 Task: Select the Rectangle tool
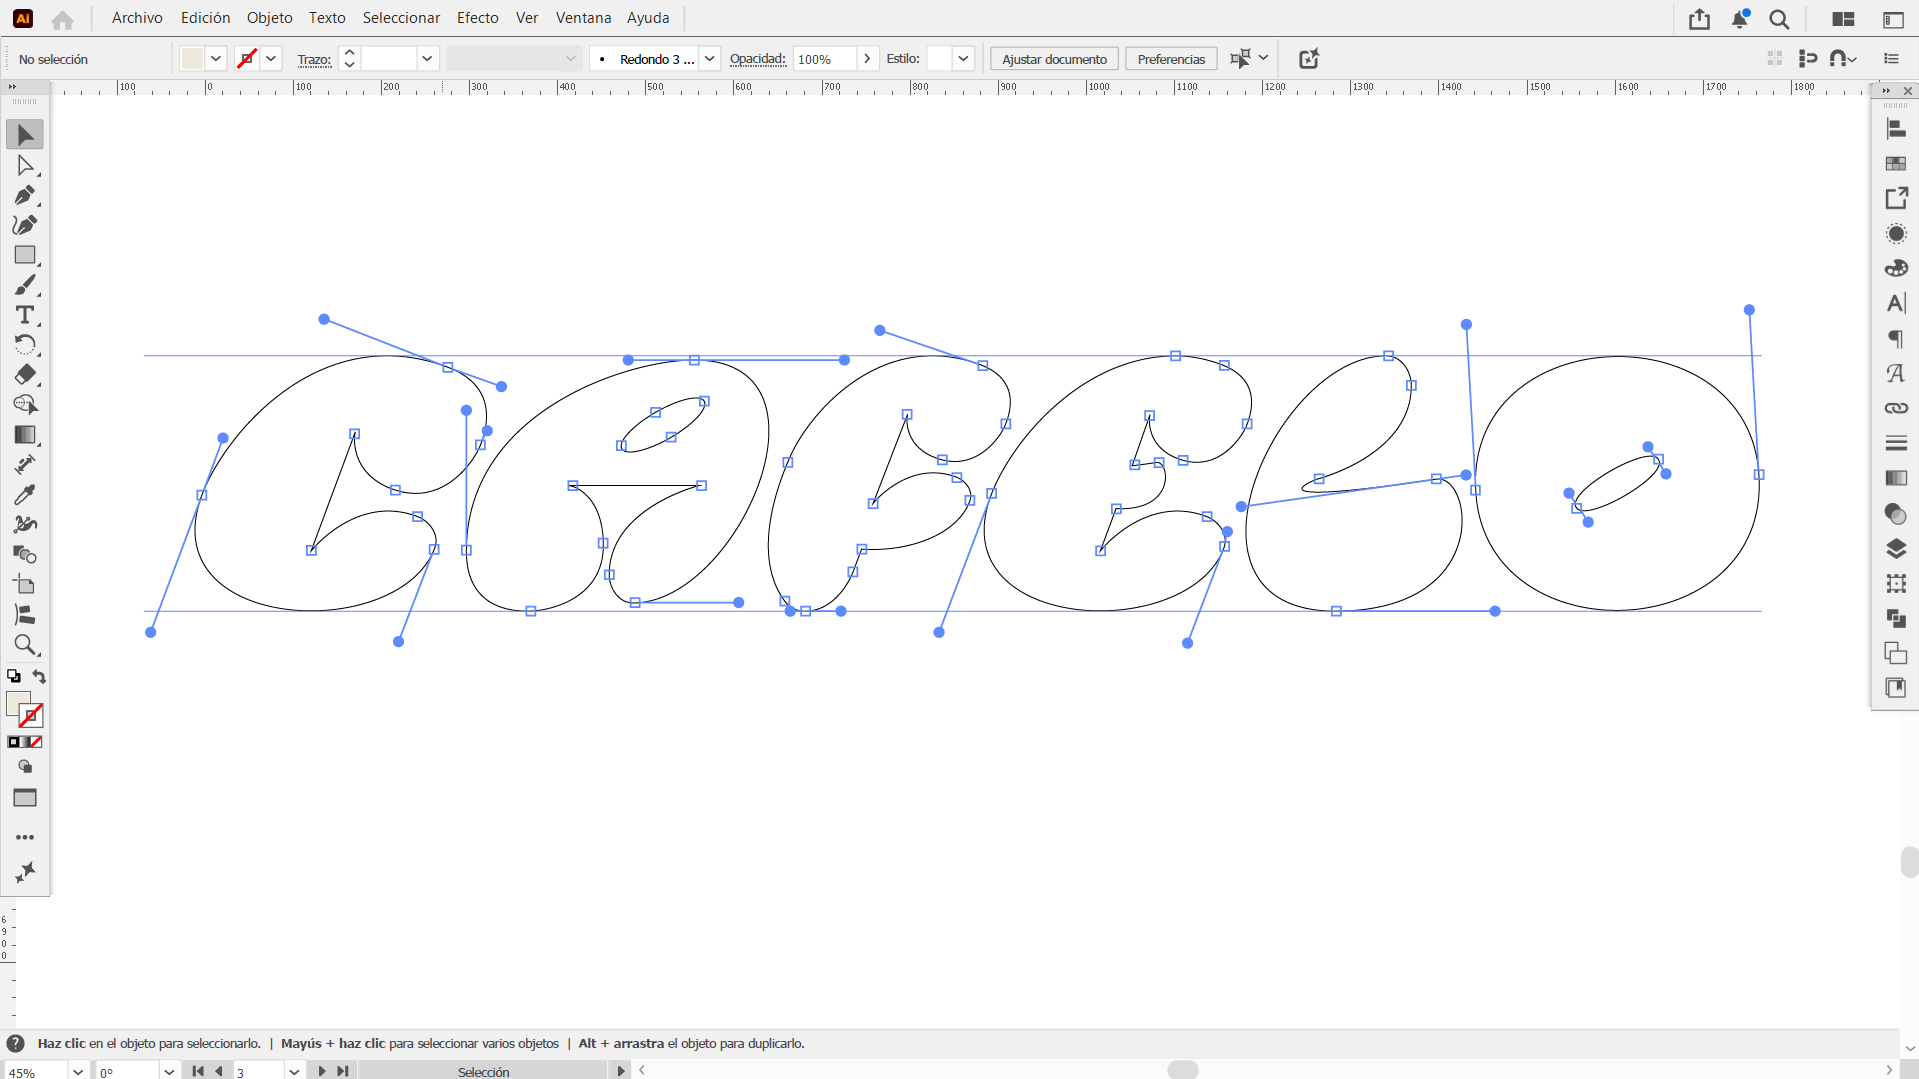[25, 255]
